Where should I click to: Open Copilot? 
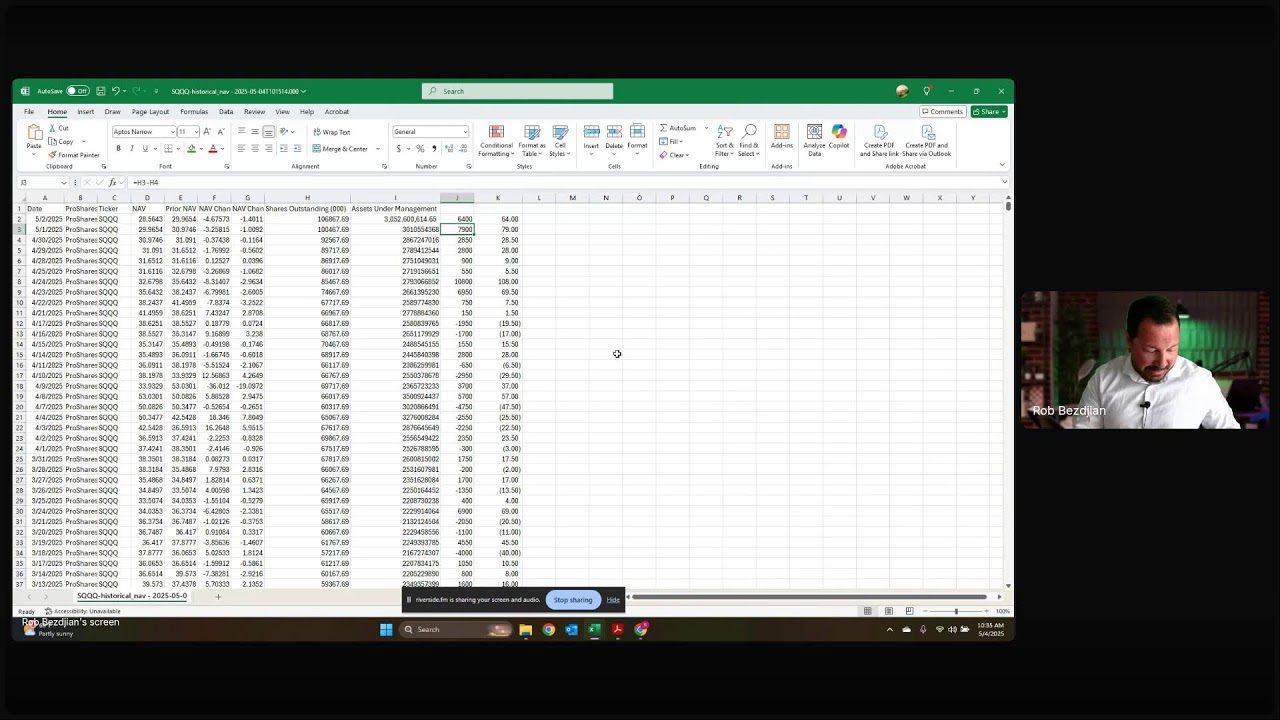[x=839, y=137]
